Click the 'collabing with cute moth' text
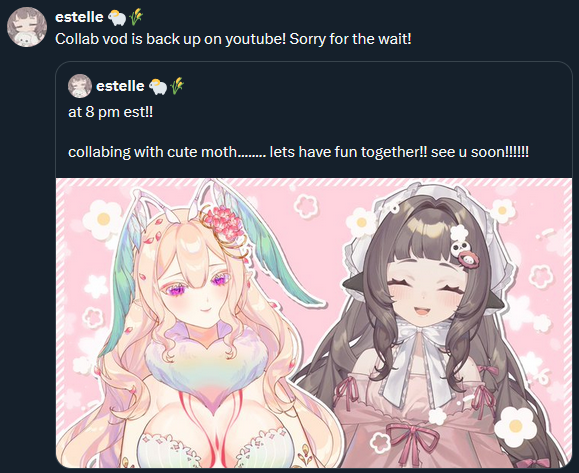The height and width of the screenshot is (473, 579). click(298, 152)
